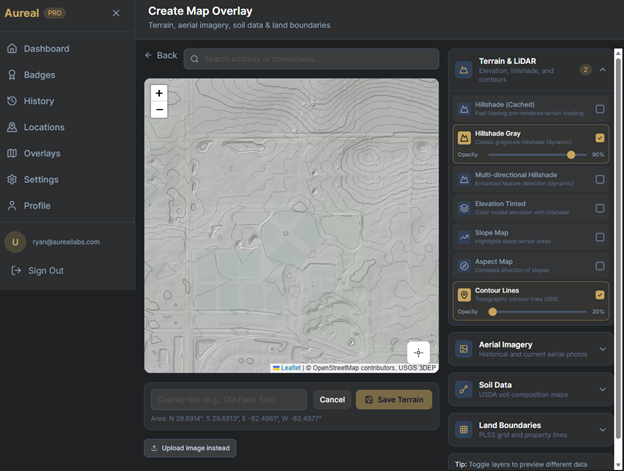This screenshot has height=471, width=624.
Task: Expand the Land Boundaries section
Action: click(x=603, y=430)
